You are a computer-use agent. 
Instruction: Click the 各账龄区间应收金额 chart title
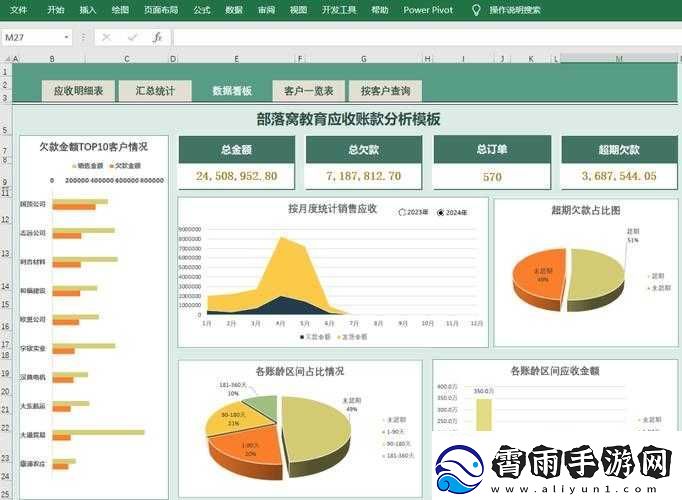tap(555, 371)
